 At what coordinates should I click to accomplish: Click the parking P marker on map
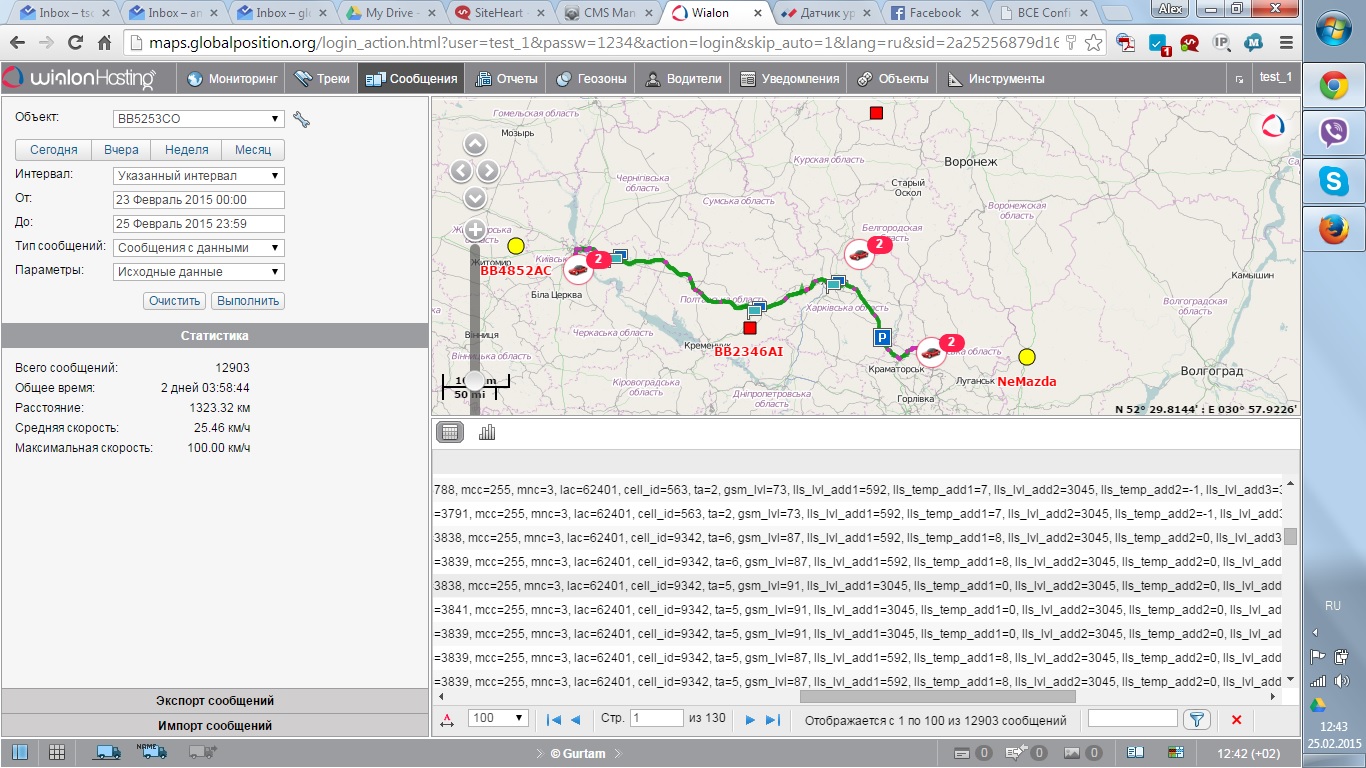[x=882, y=338]
